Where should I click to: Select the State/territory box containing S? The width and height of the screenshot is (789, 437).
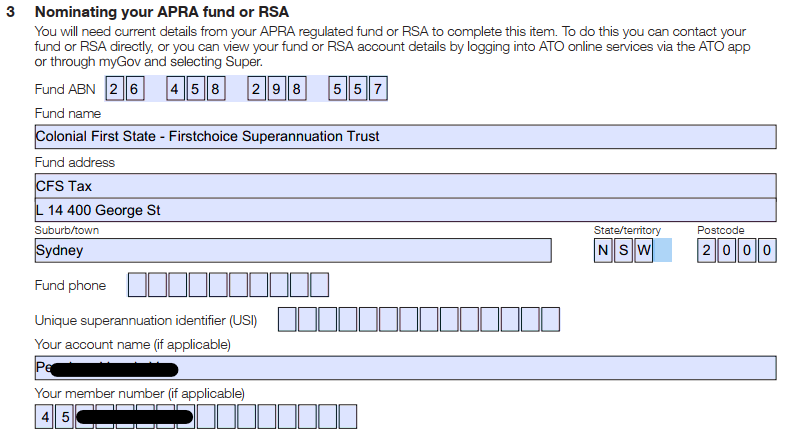tap(623, 250)
